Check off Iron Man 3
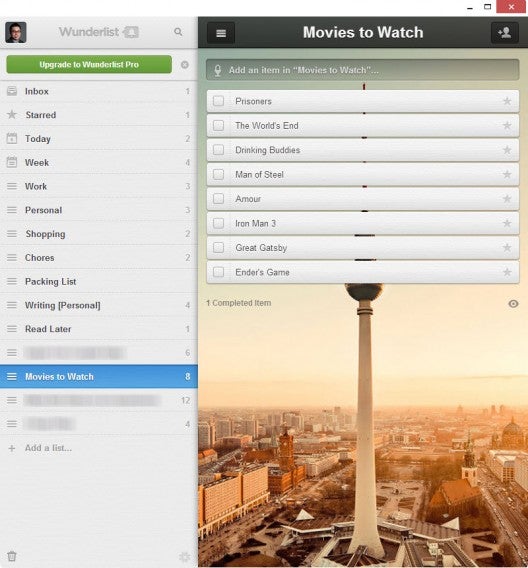This screenshot has height=568, width=528. (x=218, y=224)
